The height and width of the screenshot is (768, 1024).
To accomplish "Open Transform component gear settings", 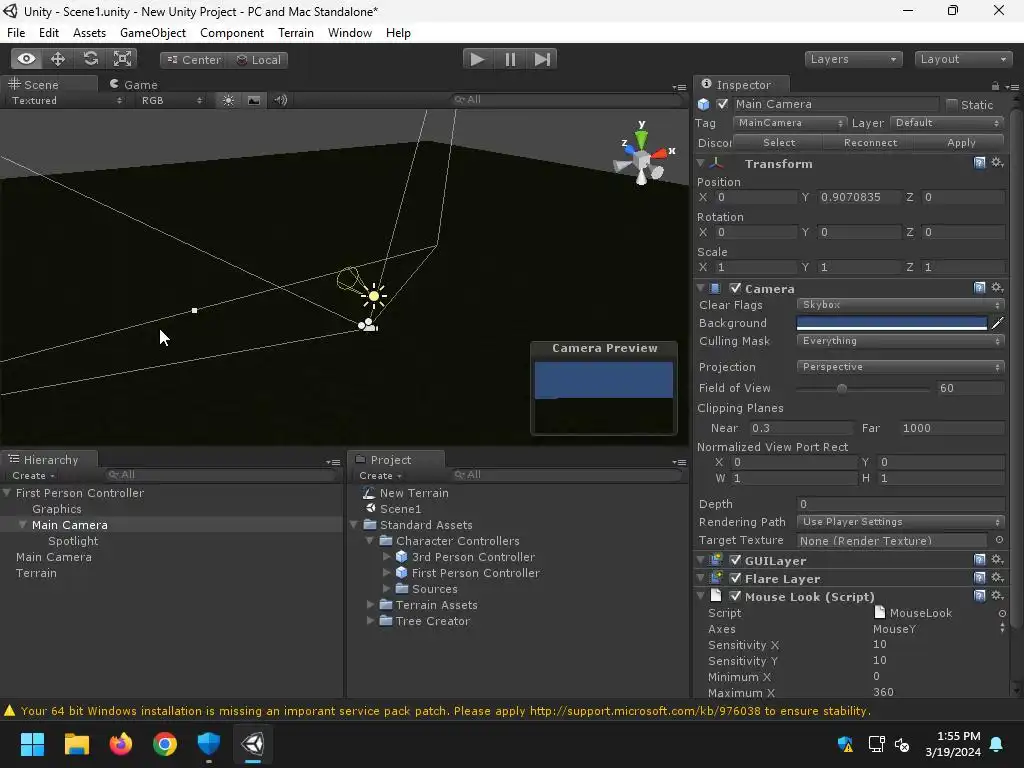I will pos(997,163).
